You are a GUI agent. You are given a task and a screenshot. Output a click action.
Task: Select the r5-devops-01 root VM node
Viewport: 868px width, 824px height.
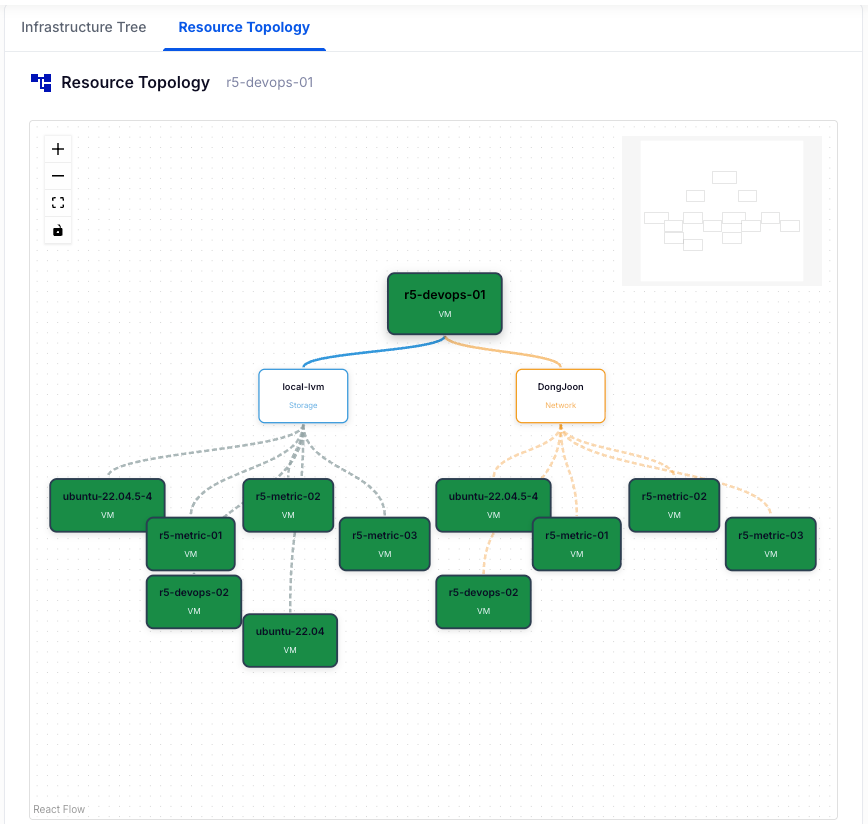(445, 303)
